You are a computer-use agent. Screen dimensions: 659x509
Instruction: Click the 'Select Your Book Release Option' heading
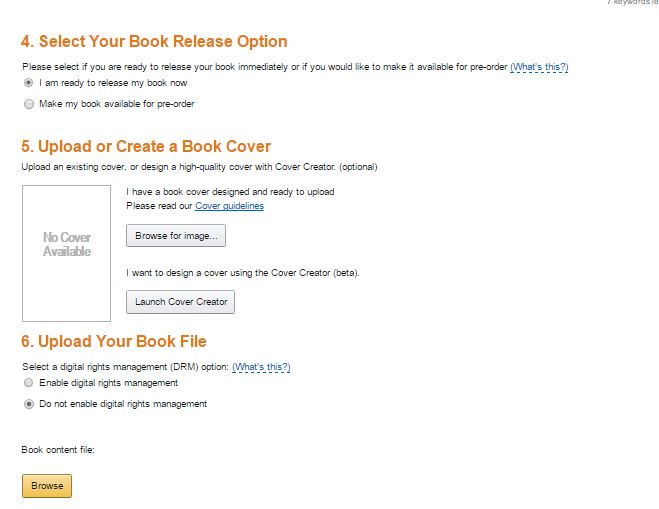[154, 42]
